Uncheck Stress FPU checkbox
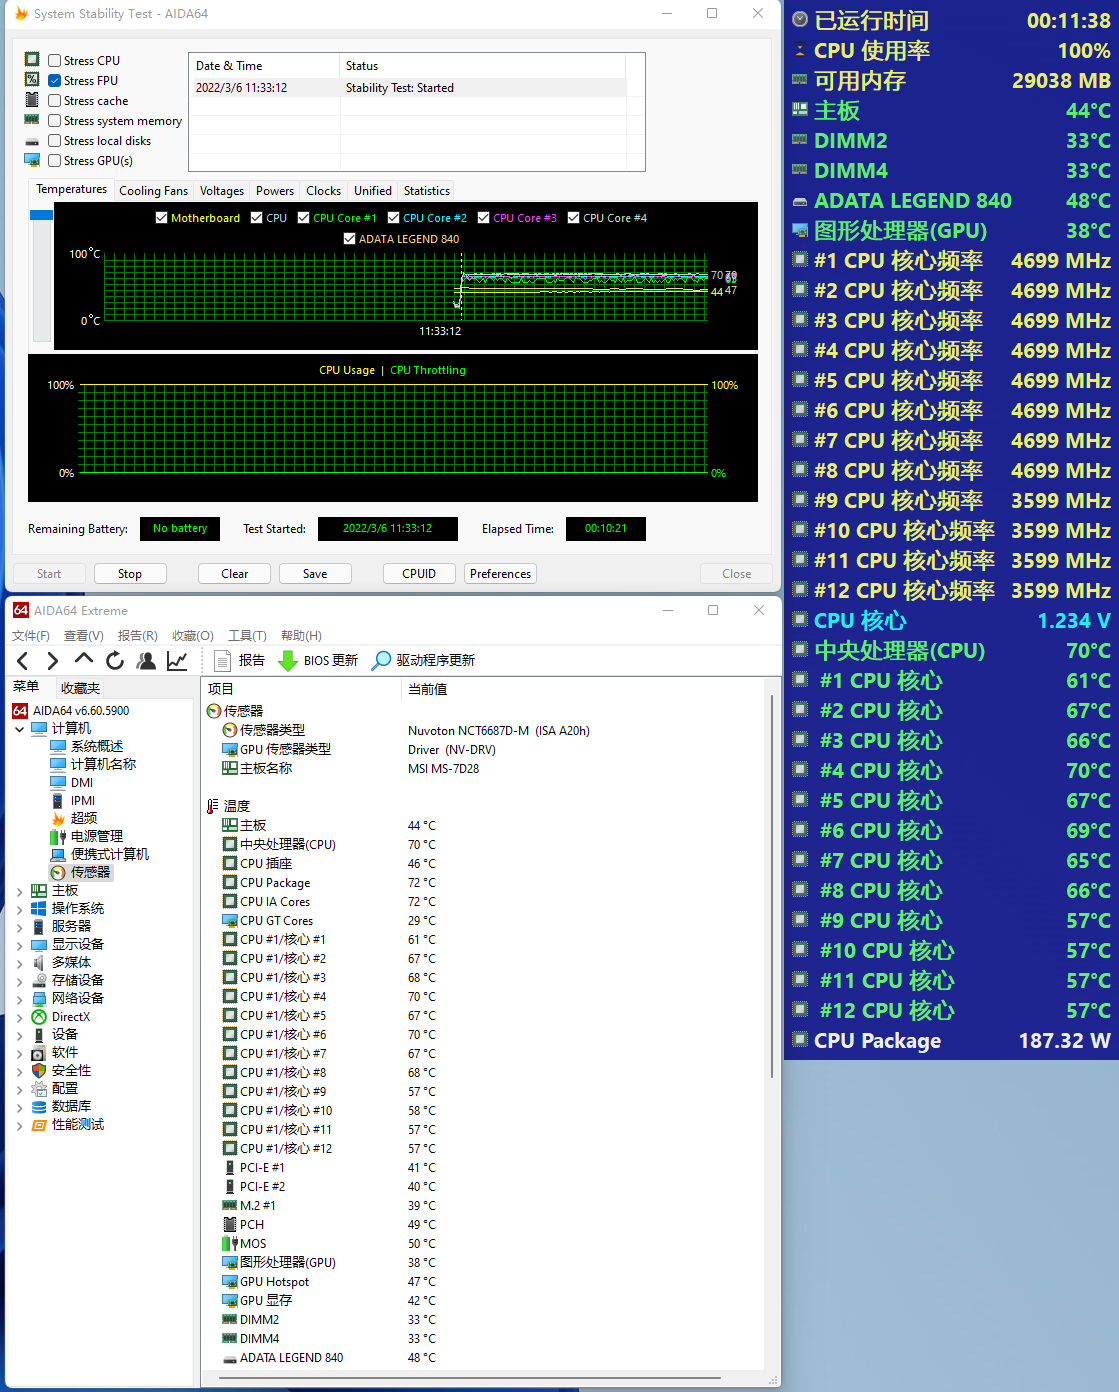The height and width of the screenshot is (1392, 1119). (55, 81)
